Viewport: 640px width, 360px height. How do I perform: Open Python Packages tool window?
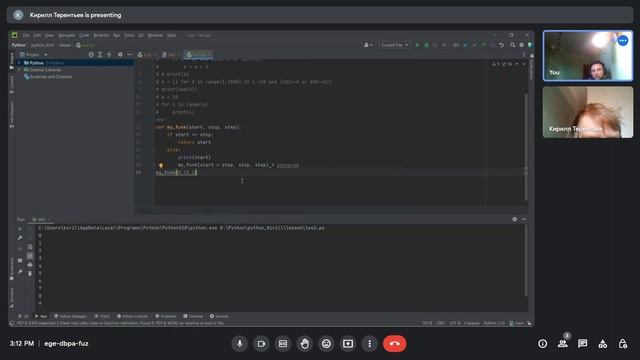coord(70,316)
